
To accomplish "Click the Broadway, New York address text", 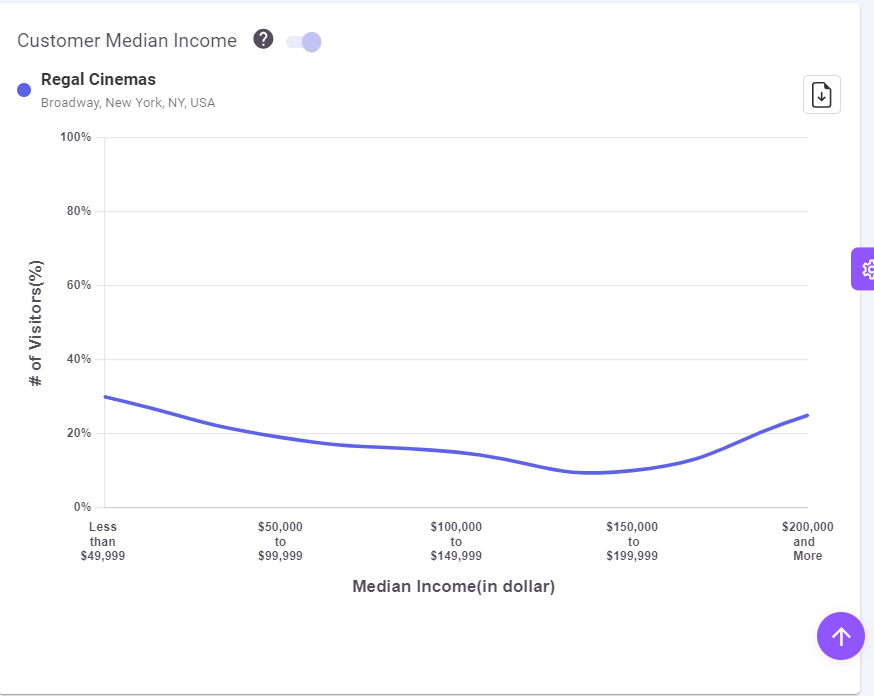I will tap(128, 103).
